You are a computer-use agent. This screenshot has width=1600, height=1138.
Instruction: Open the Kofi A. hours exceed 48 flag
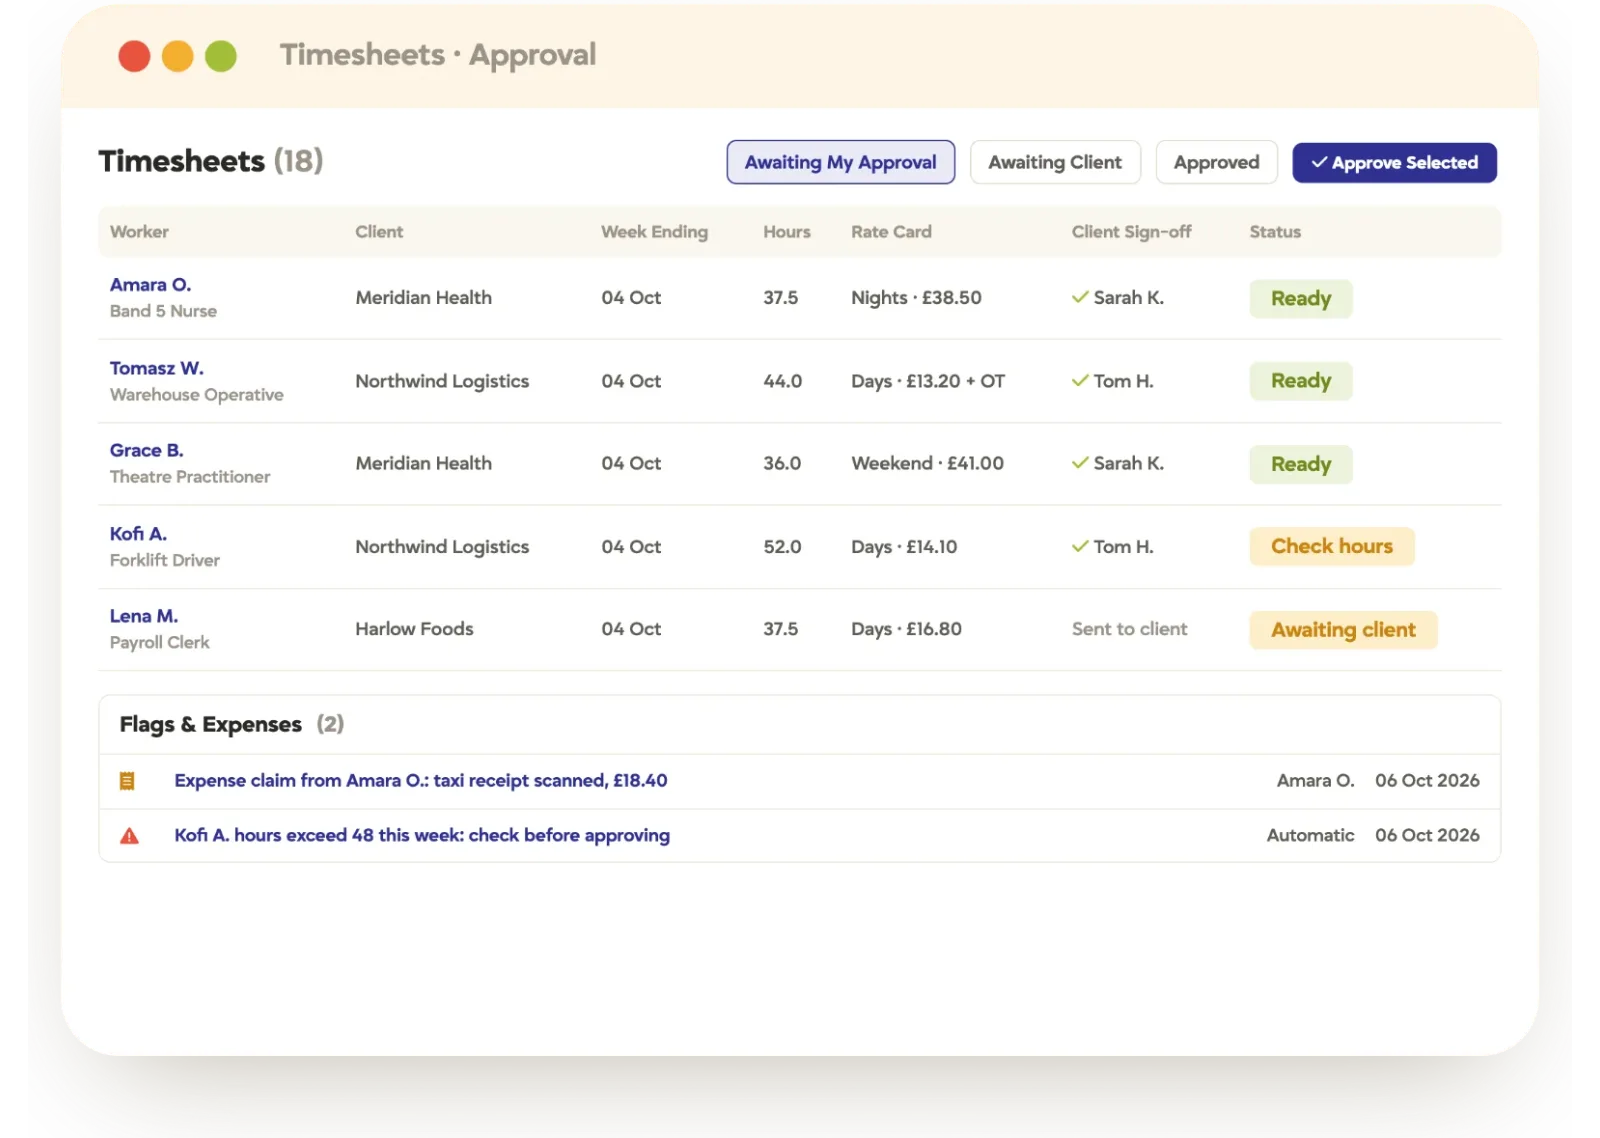point(422,836)
